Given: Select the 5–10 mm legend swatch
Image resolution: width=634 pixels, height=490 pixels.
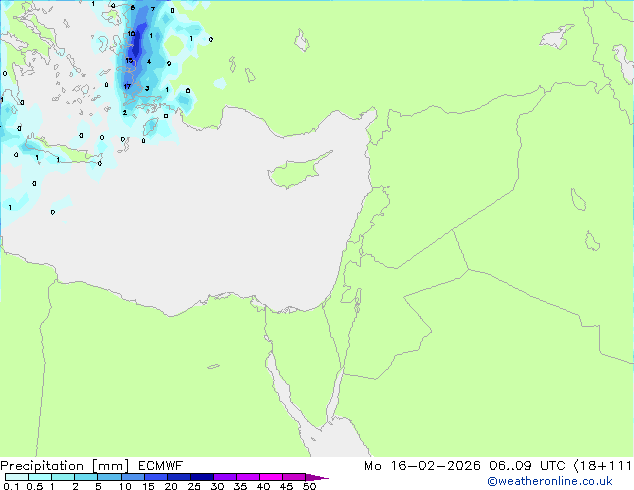Looking at the screenshot, I should [109, 477].
